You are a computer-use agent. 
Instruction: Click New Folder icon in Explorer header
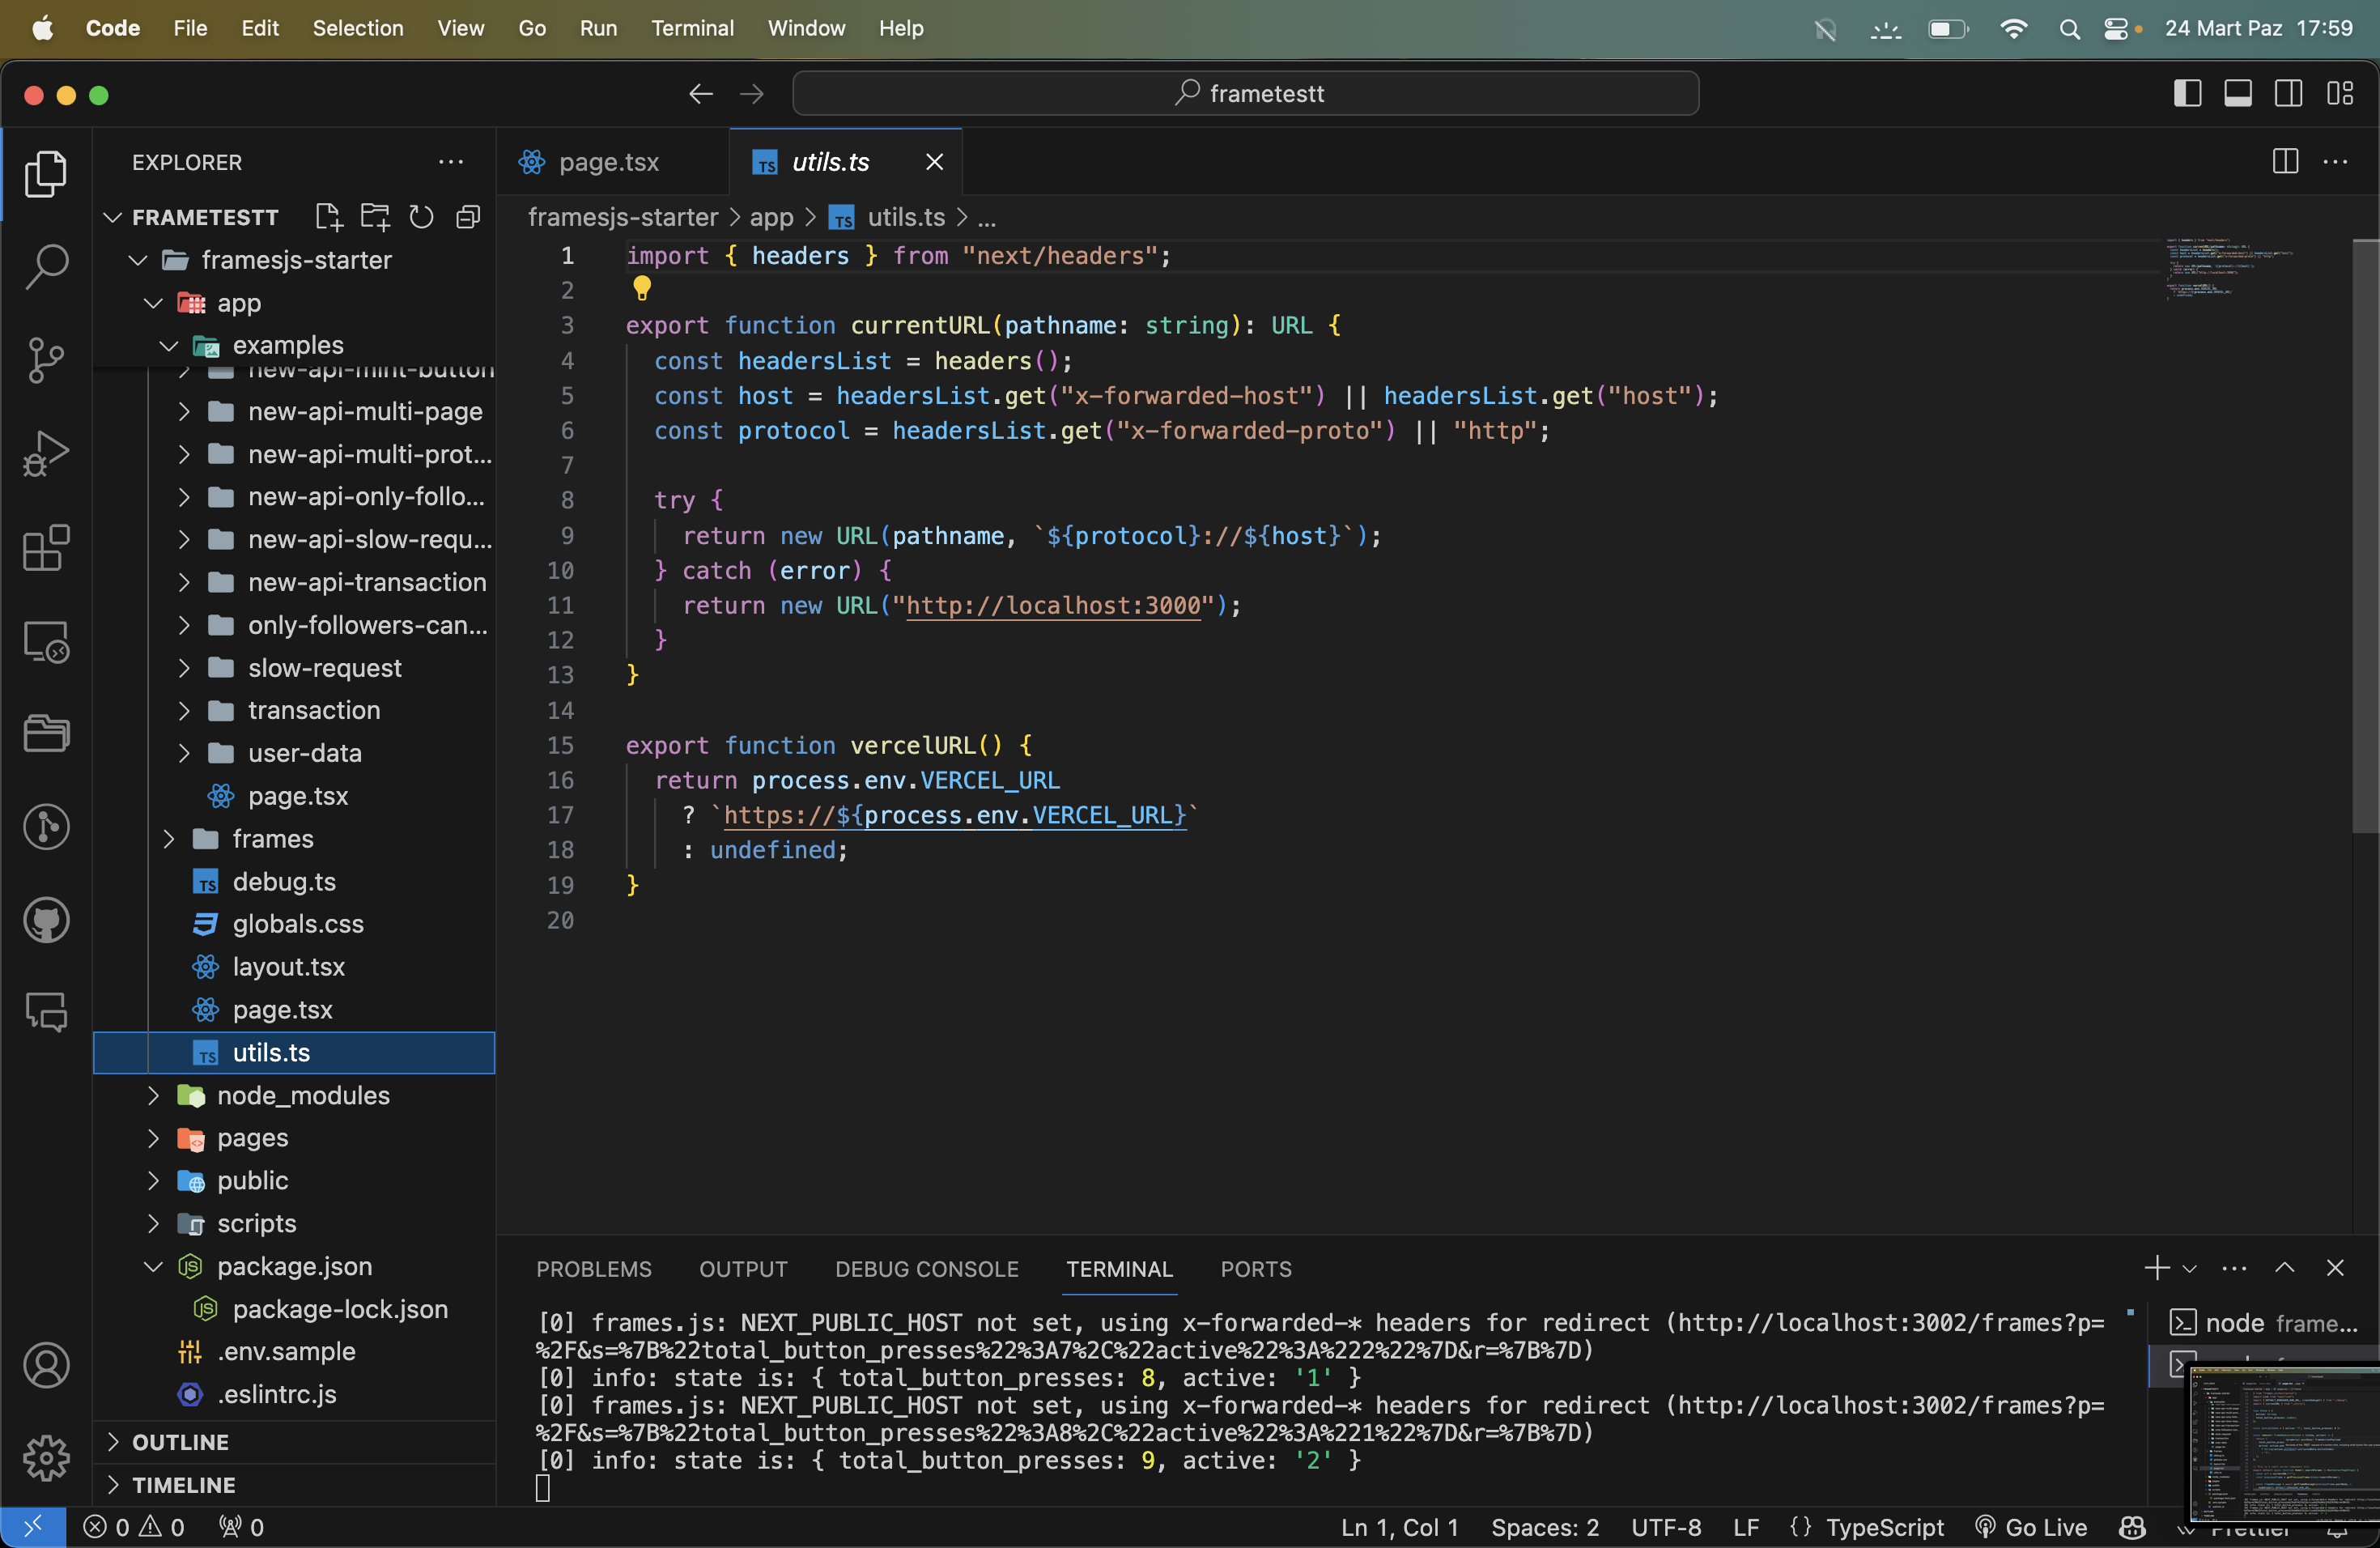375,217
